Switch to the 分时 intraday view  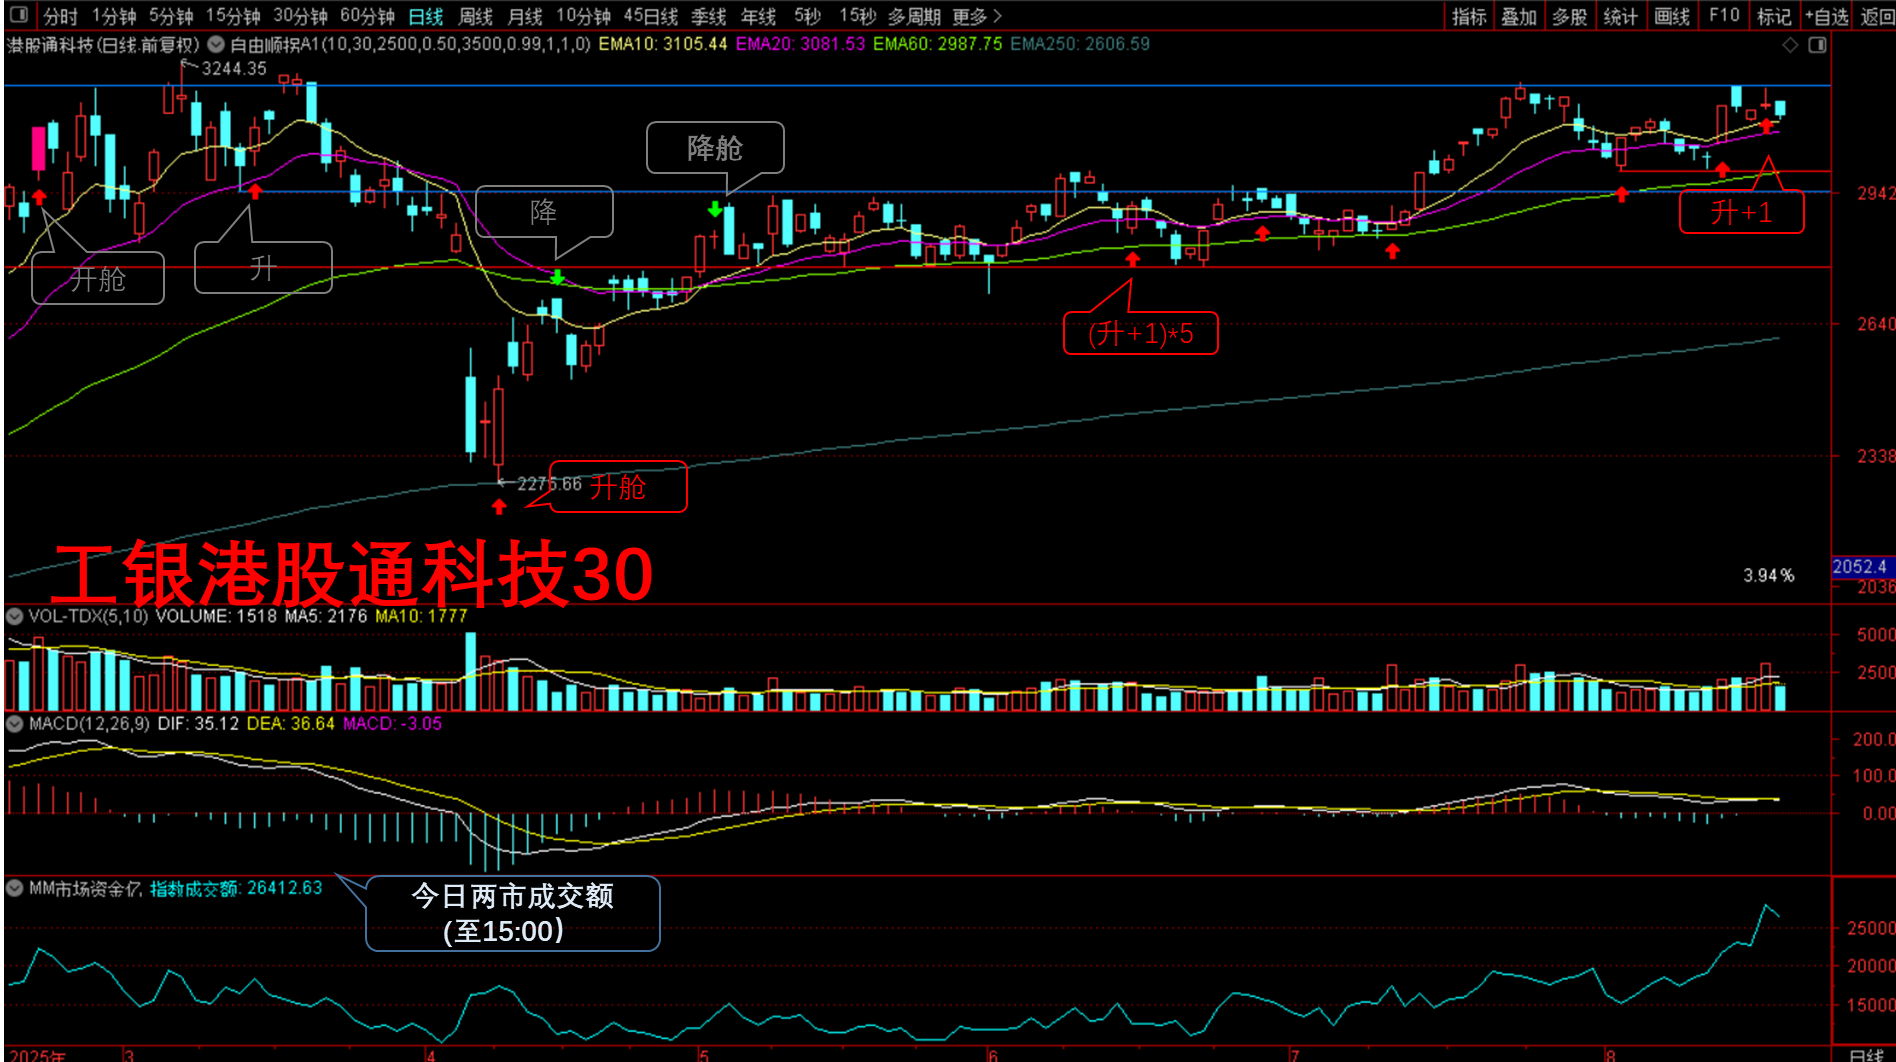[x=60, y=16]
